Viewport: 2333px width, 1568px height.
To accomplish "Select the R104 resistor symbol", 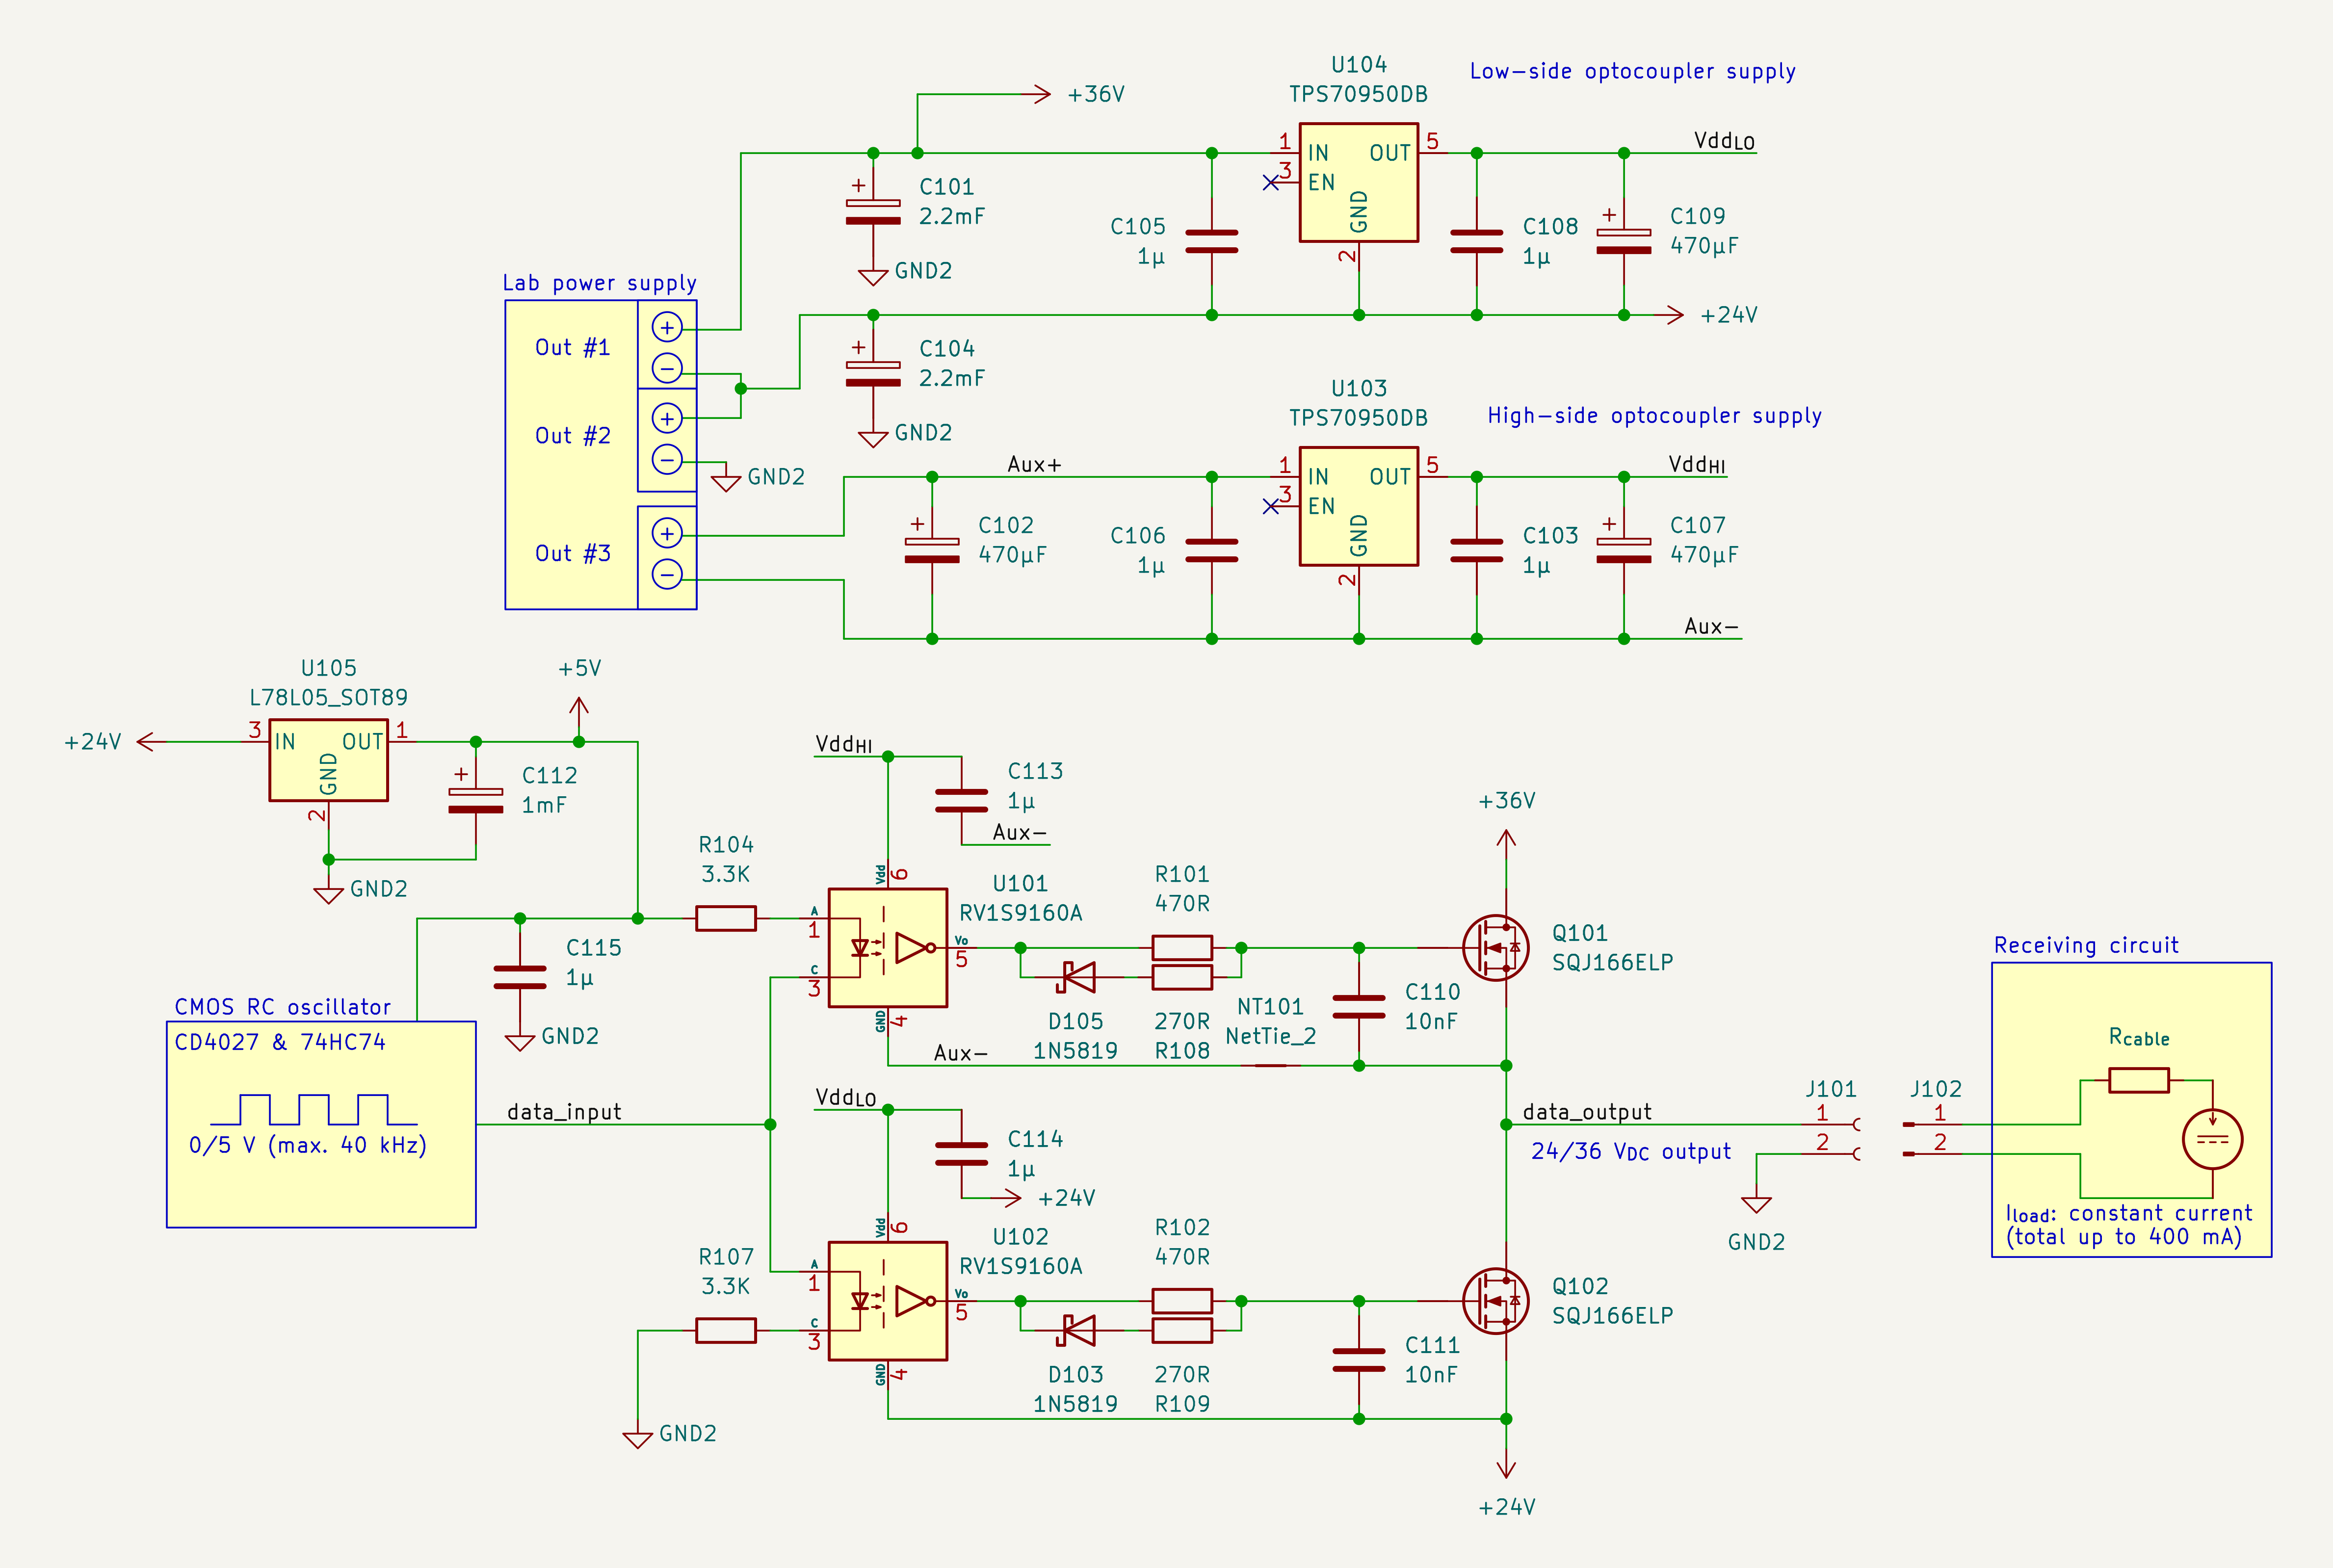I will click(725, 918).
